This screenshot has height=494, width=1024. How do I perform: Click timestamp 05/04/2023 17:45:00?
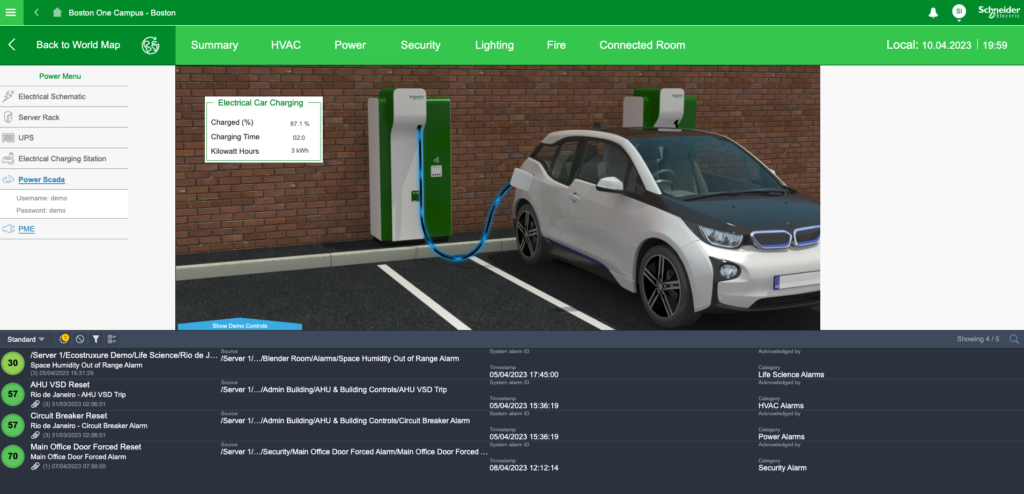pos(524,375)
